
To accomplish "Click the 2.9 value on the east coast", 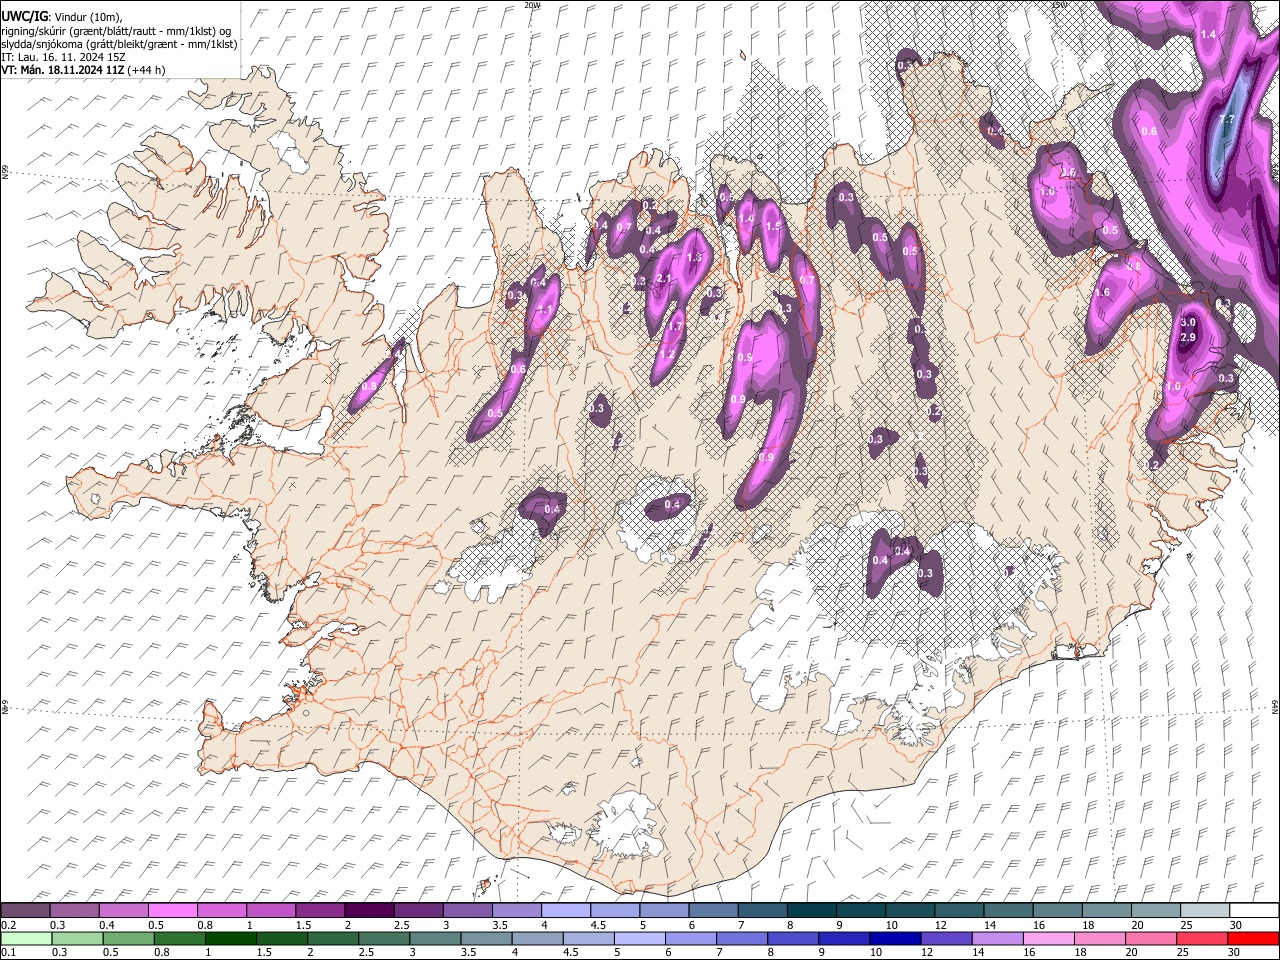I will pyautogui.click(x=1188, y=338).
